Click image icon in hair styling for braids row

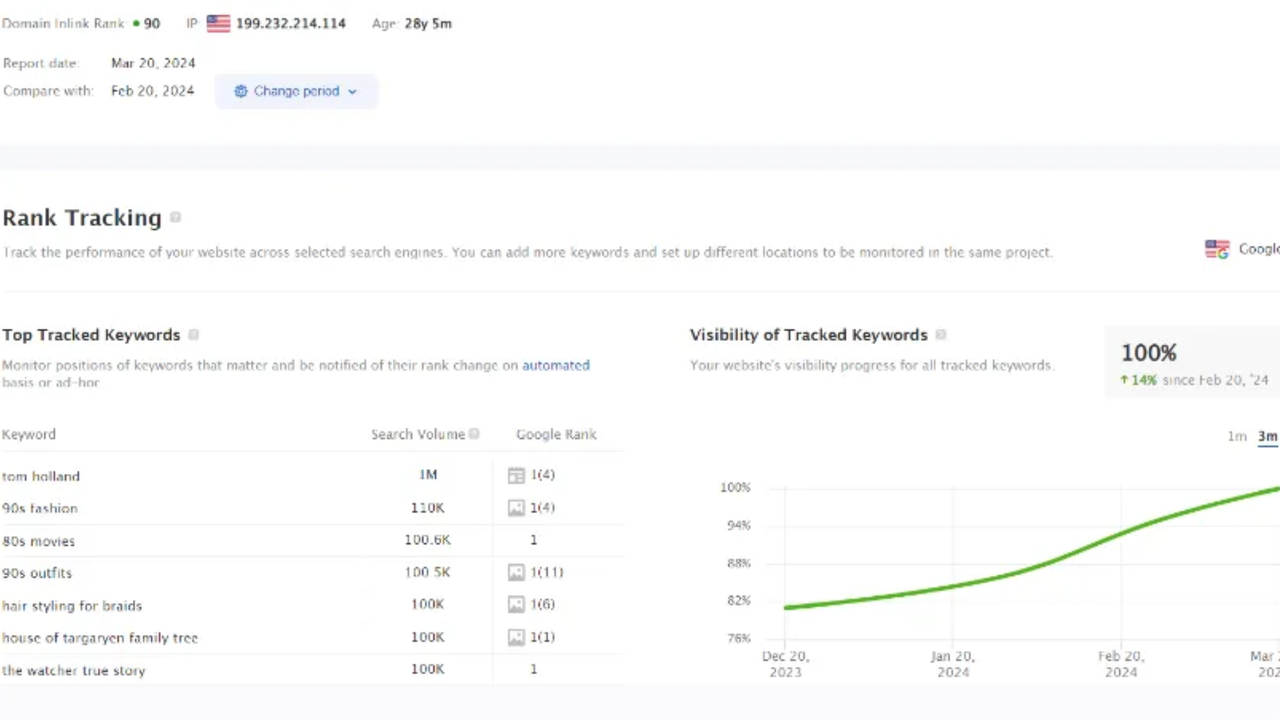(x=516, y=605)
